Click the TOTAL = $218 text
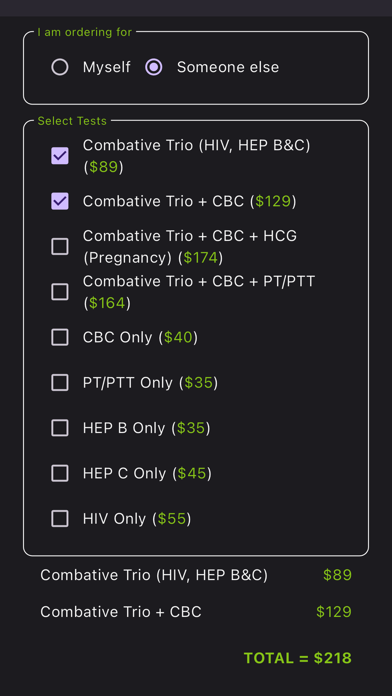 pos(297,658)
